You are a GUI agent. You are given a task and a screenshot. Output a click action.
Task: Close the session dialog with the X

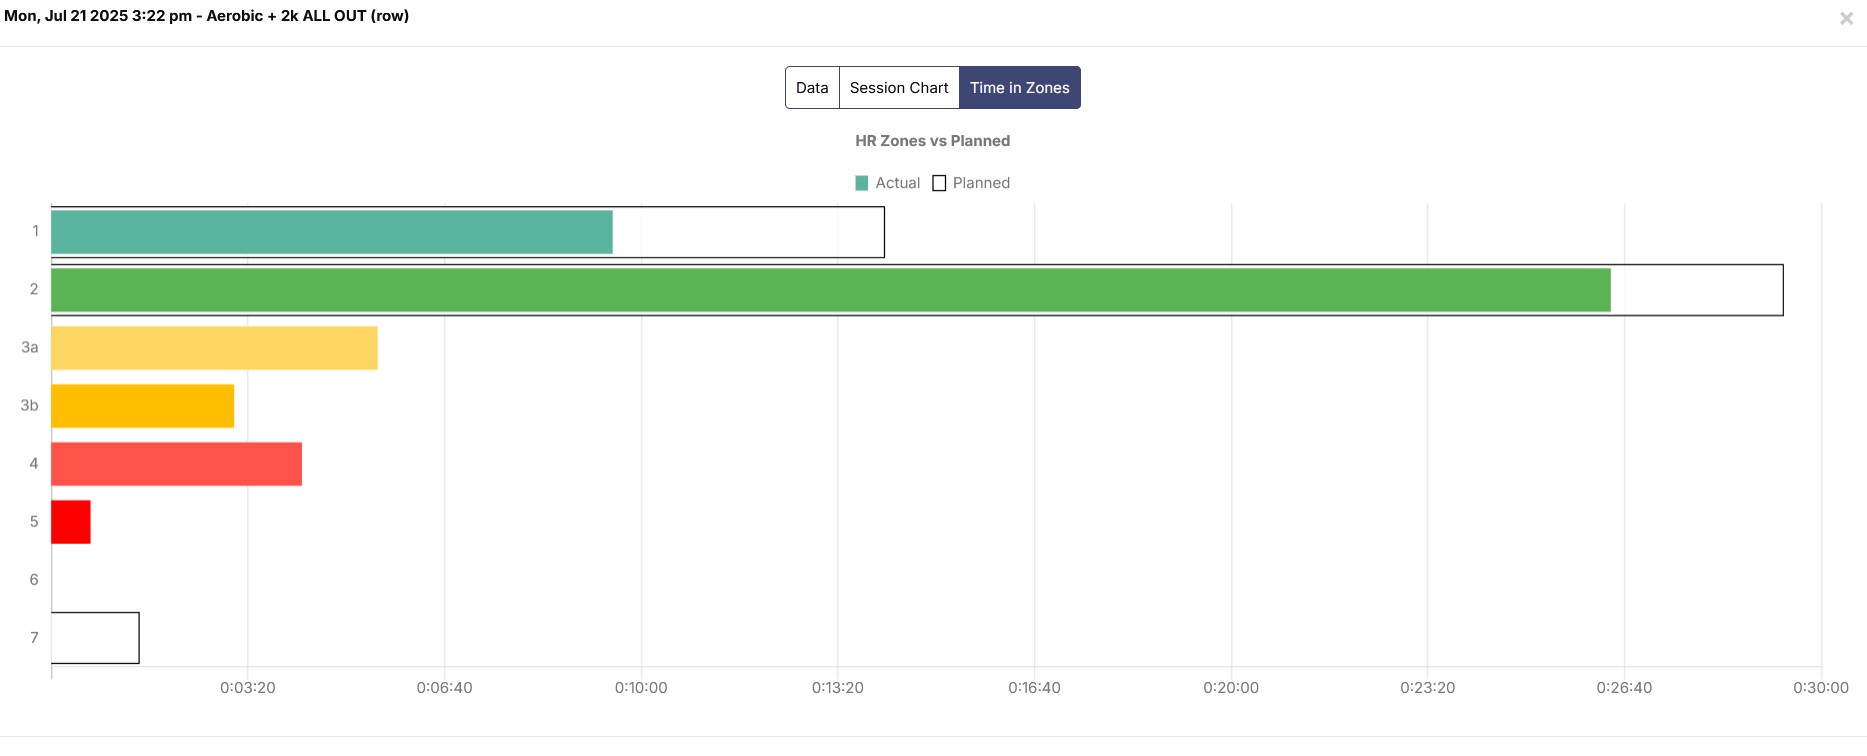(x=1846, y=18)
